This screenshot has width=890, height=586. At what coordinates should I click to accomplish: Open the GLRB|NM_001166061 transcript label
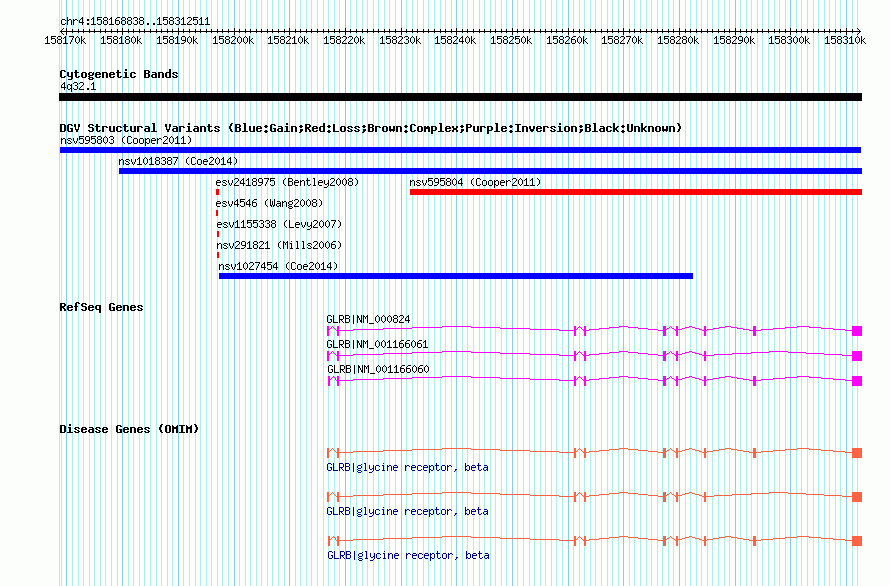pos(377,345)
